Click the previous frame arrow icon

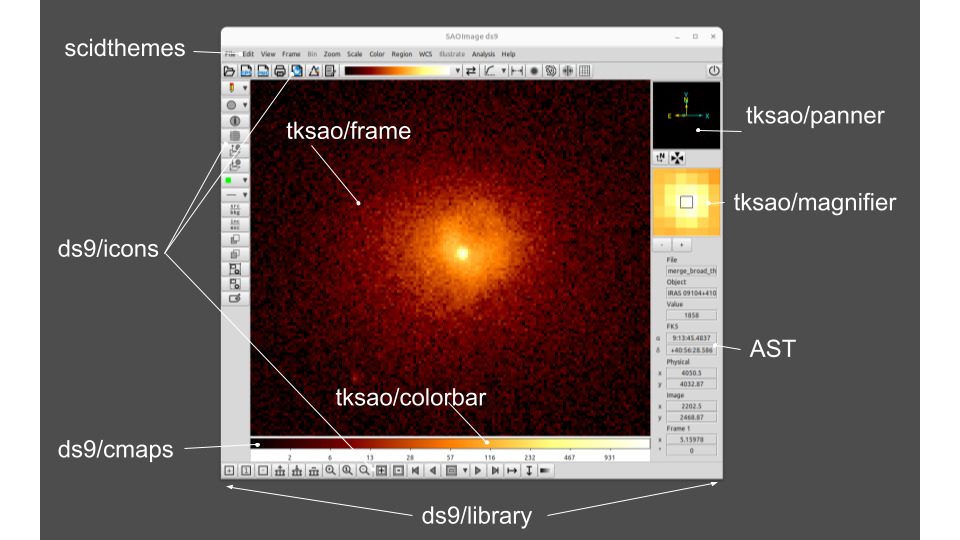[x=433, y=471]
